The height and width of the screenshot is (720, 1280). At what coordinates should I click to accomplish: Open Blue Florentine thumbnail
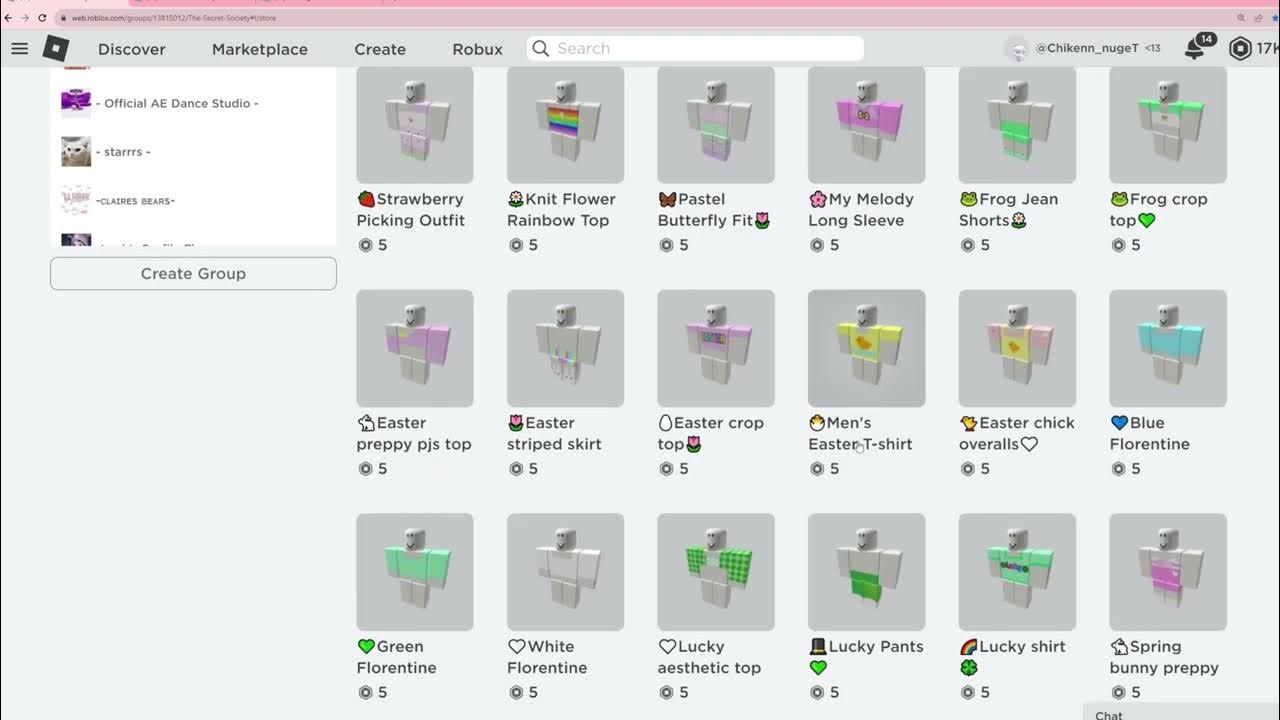click(1168, 348)
